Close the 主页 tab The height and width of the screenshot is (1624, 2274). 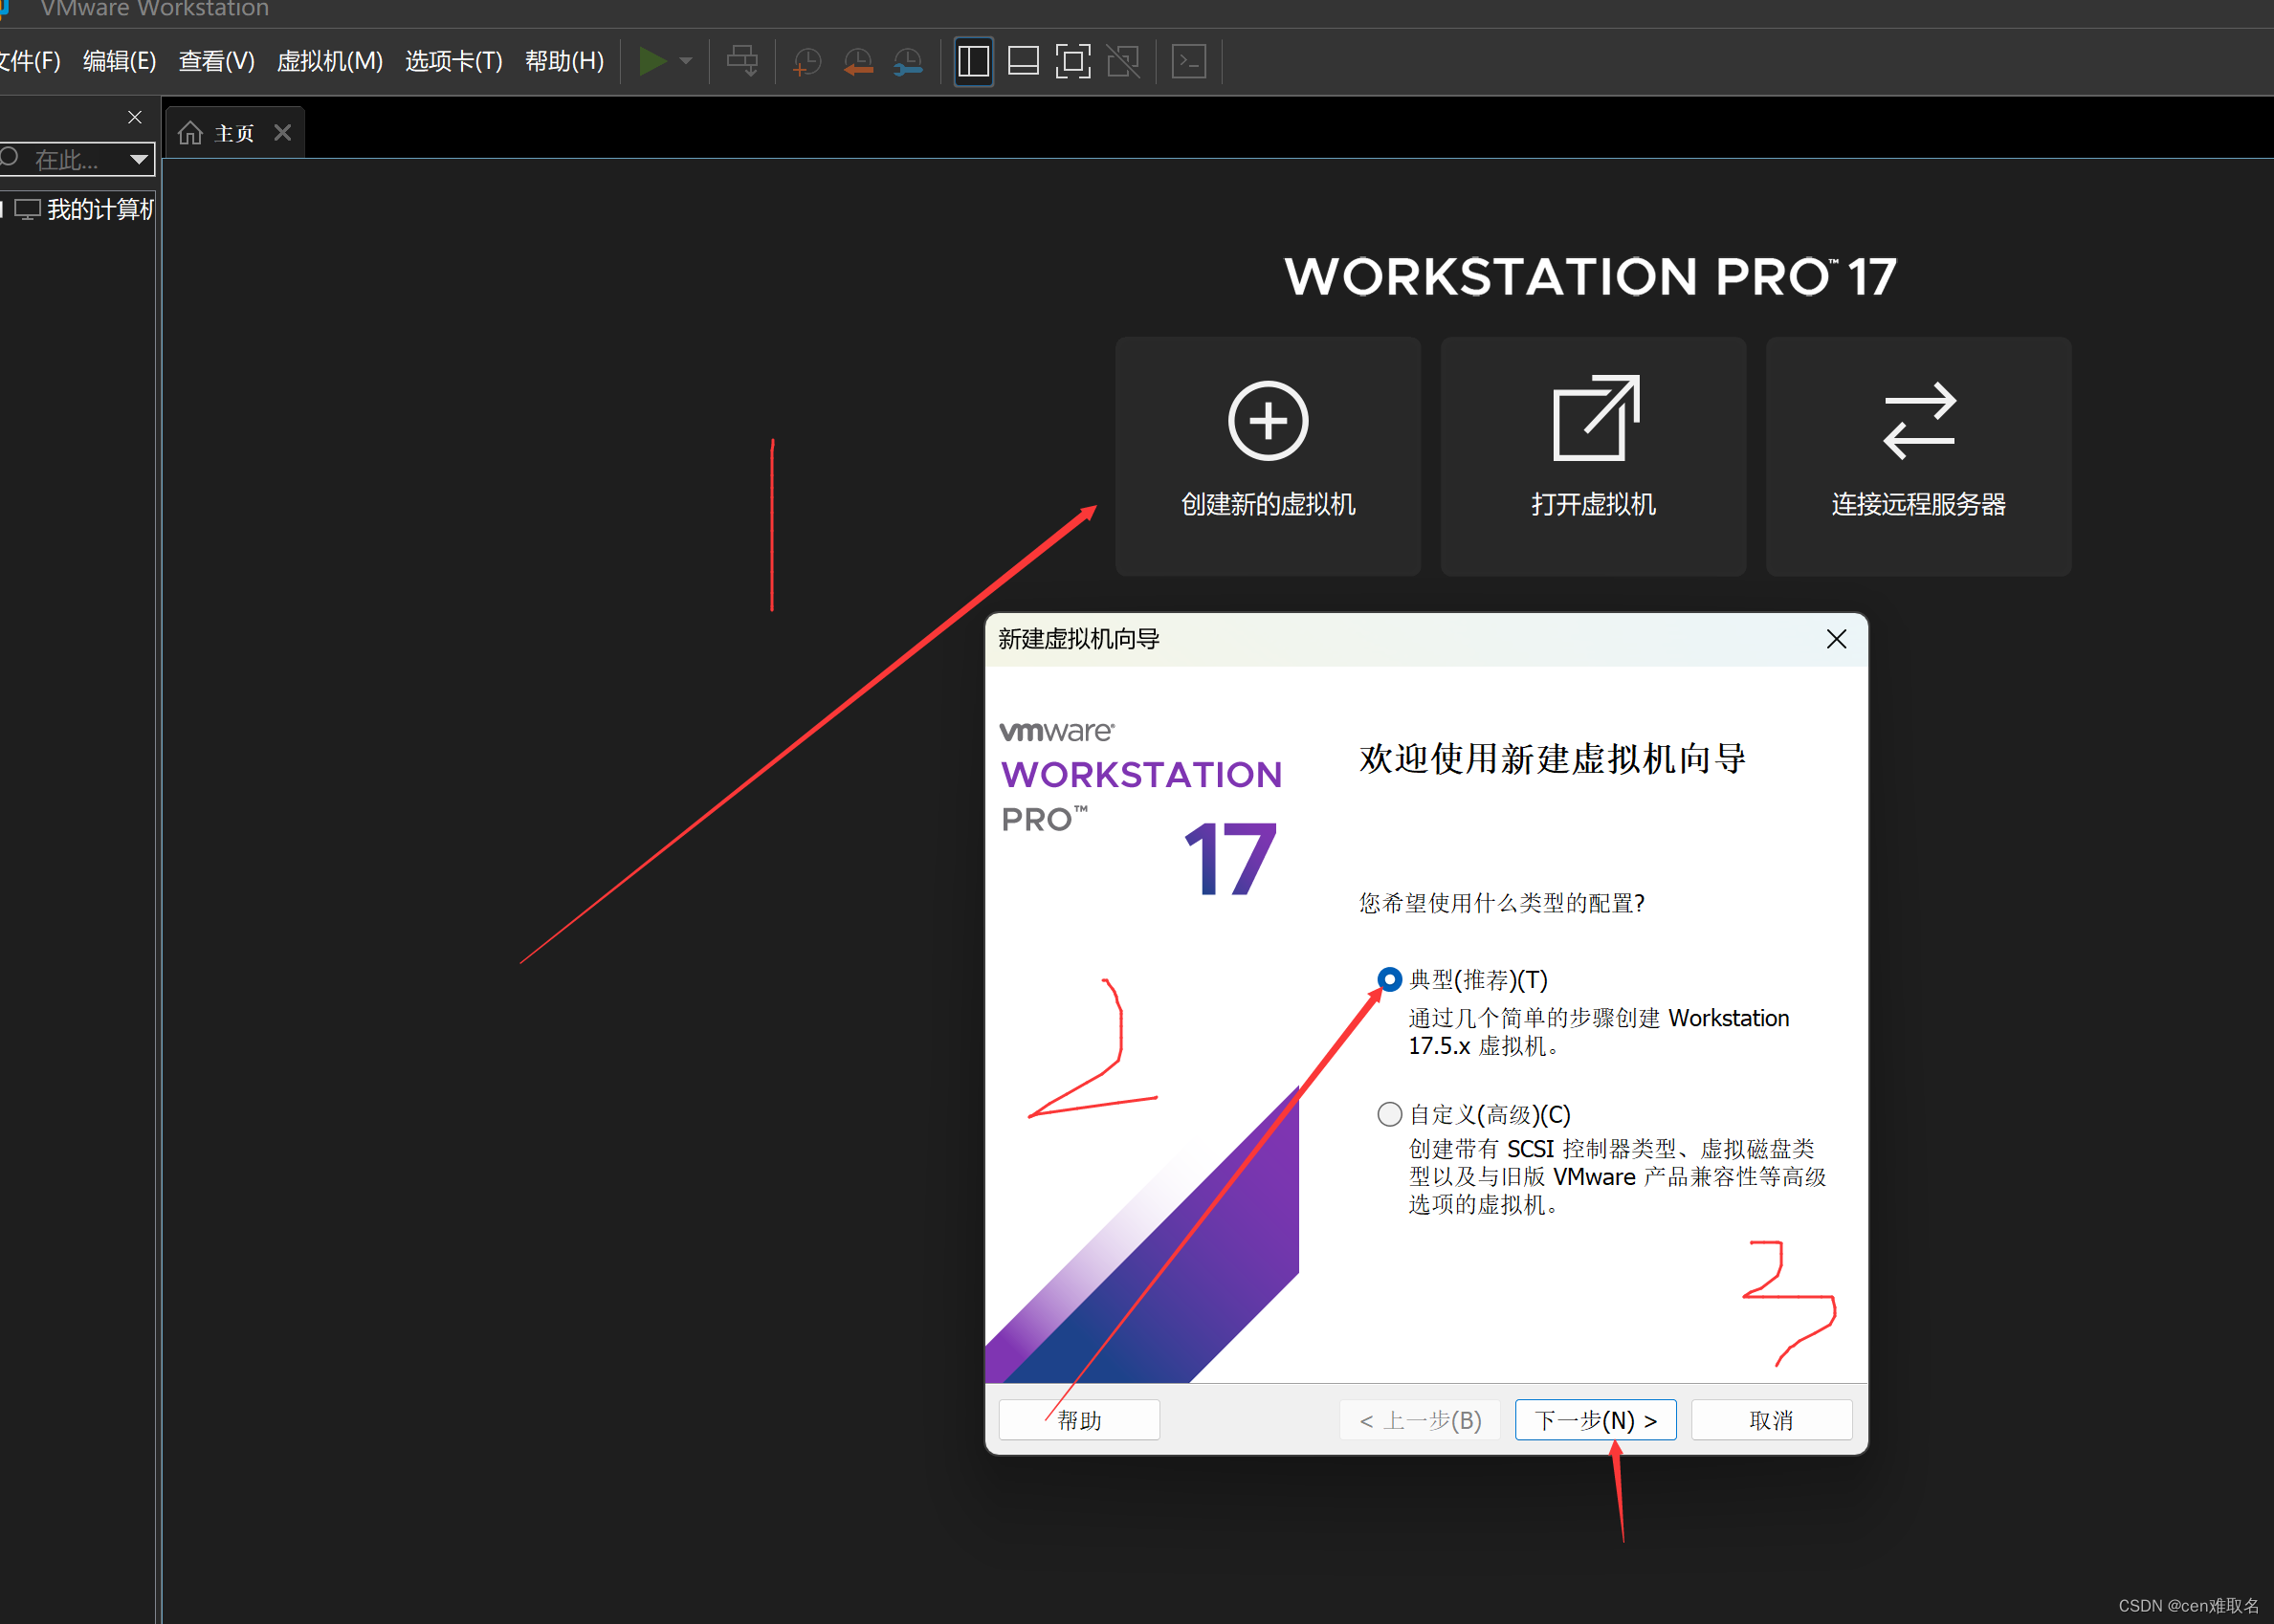point(283,133)
